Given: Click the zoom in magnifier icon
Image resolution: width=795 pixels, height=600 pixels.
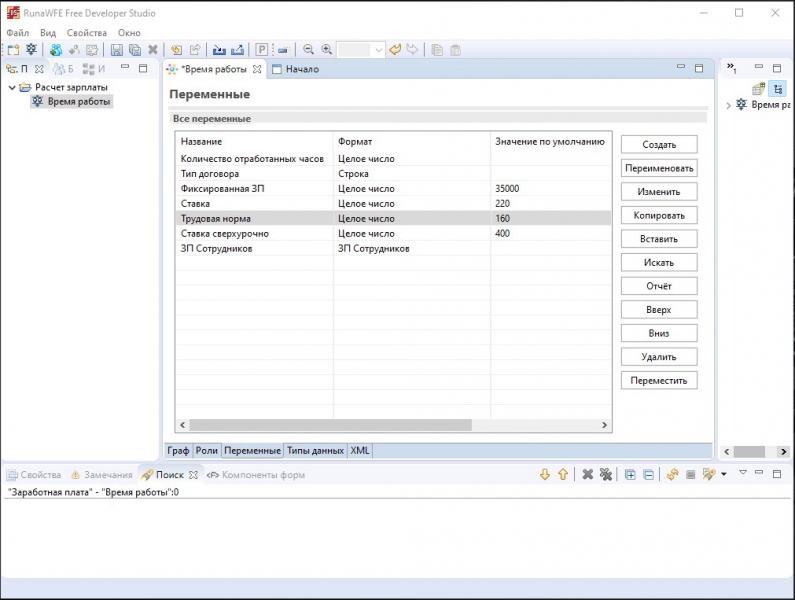Looking at the screenshot, I should point(326,49).
